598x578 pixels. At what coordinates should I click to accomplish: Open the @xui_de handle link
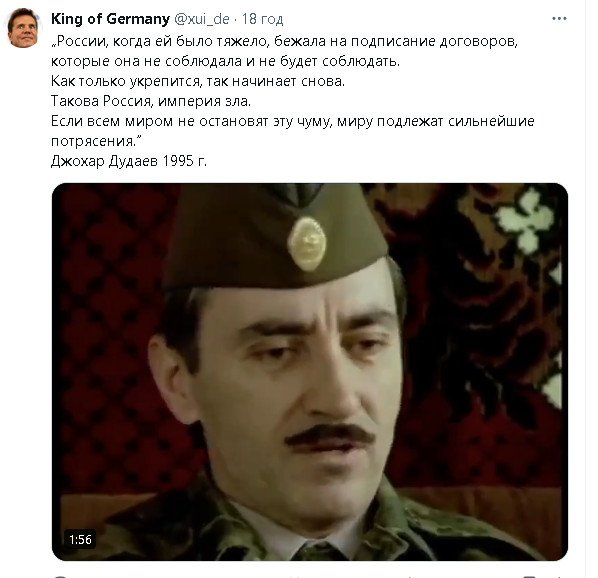(x=202, y=19)
